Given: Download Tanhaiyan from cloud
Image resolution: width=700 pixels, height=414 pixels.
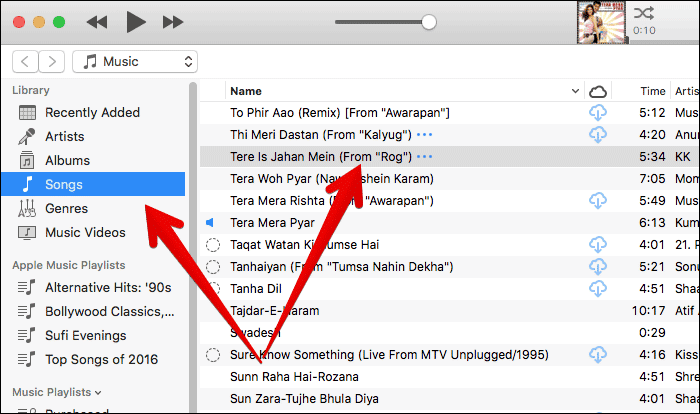Looking at the screenshot, I should (598, 267).
